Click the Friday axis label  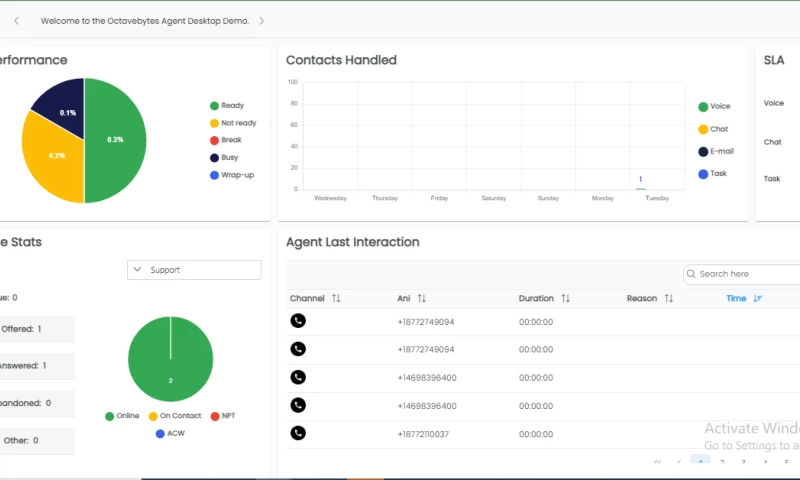[439, 198]
